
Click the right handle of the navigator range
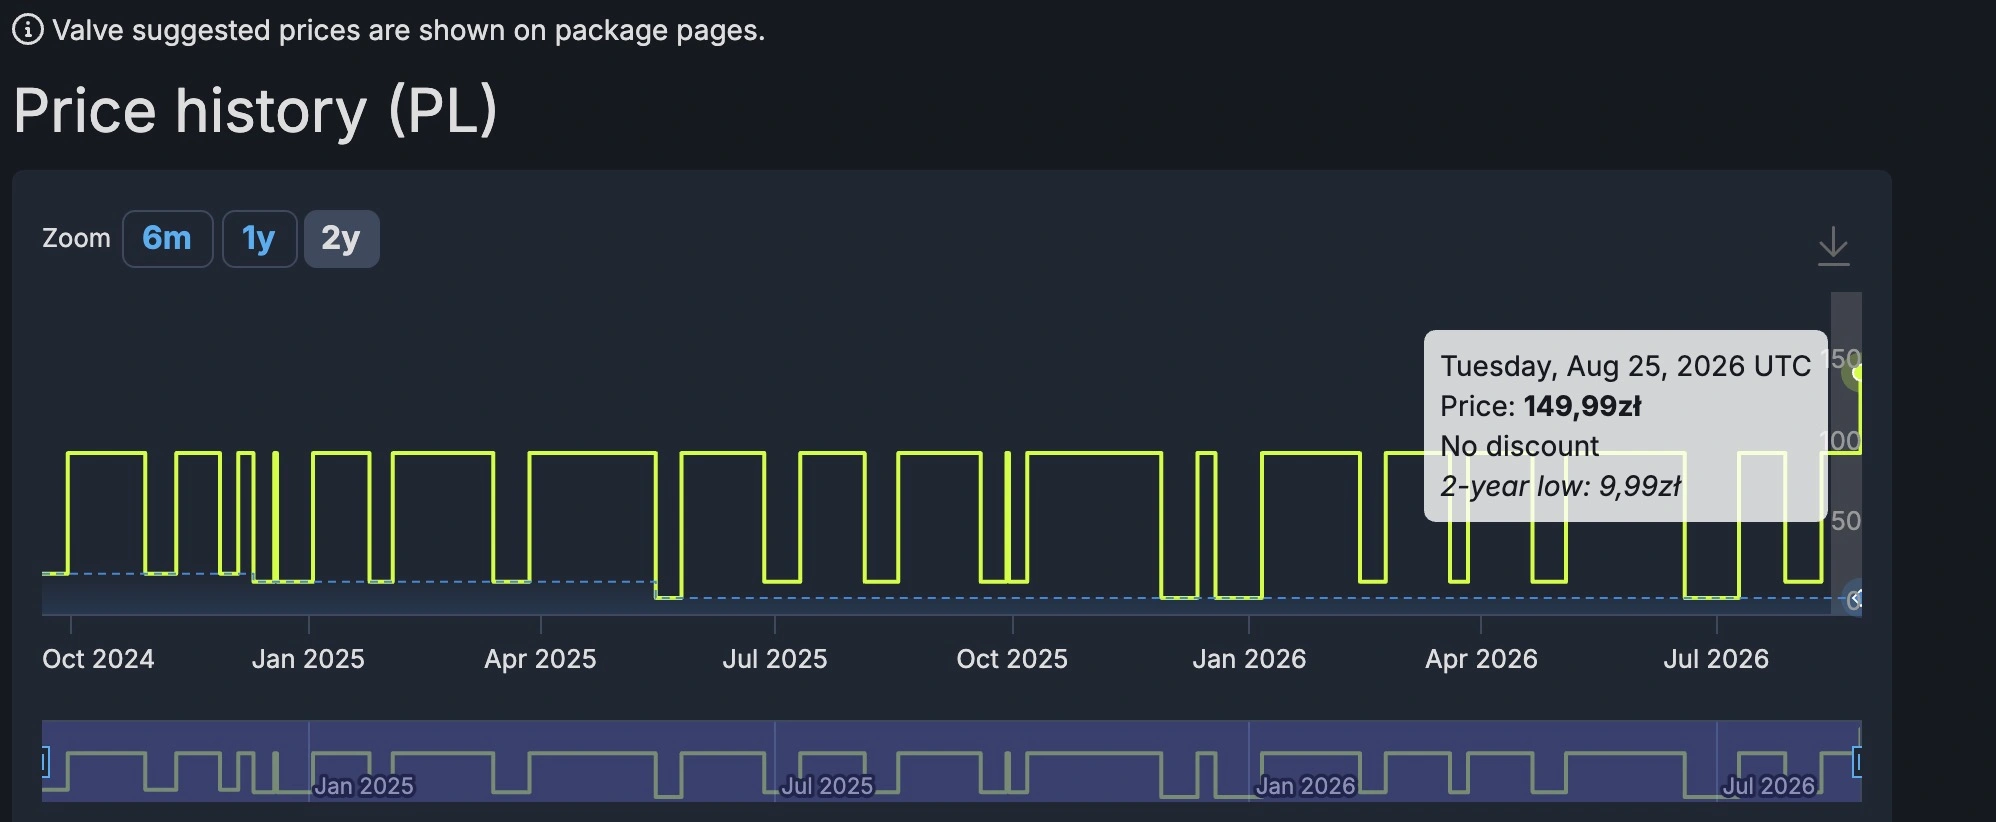click(x=1857, y=762)
